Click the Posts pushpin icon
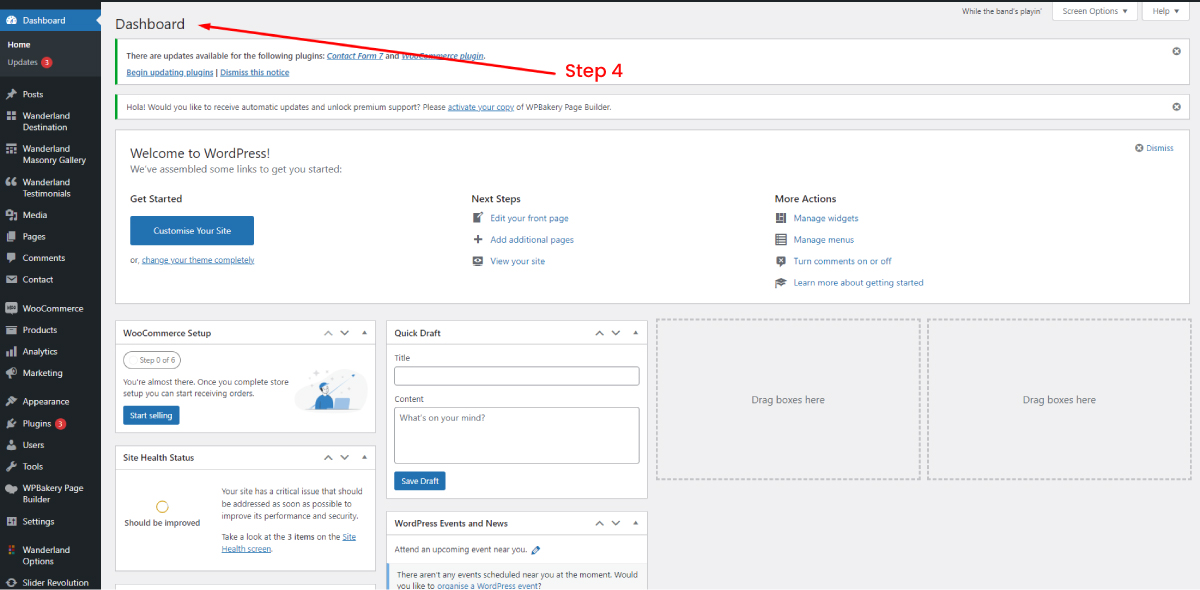Screen dimensions: 1200x590 tap(12, 94)
